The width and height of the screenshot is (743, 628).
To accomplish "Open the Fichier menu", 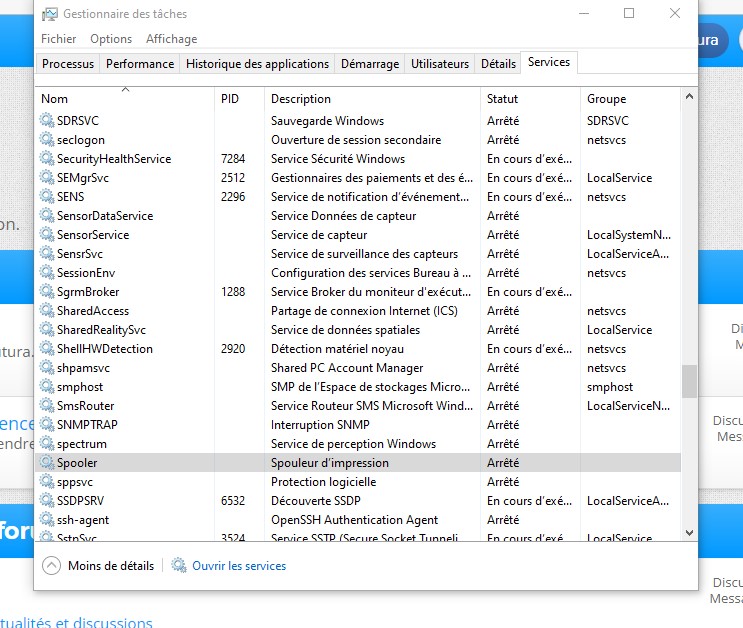I will point(58,39).
